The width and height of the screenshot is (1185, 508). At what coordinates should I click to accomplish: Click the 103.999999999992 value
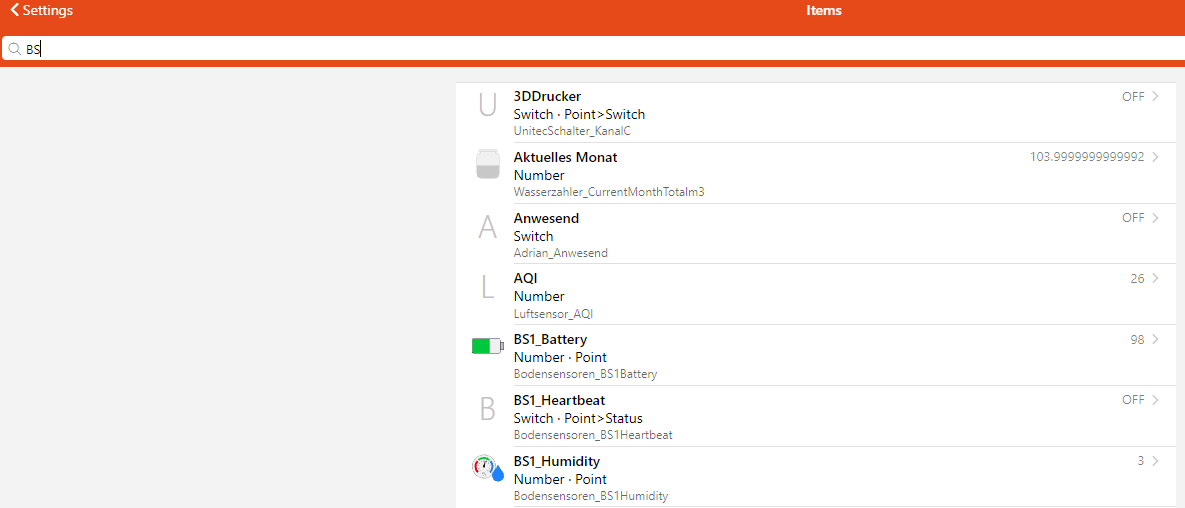(1087, 157)
